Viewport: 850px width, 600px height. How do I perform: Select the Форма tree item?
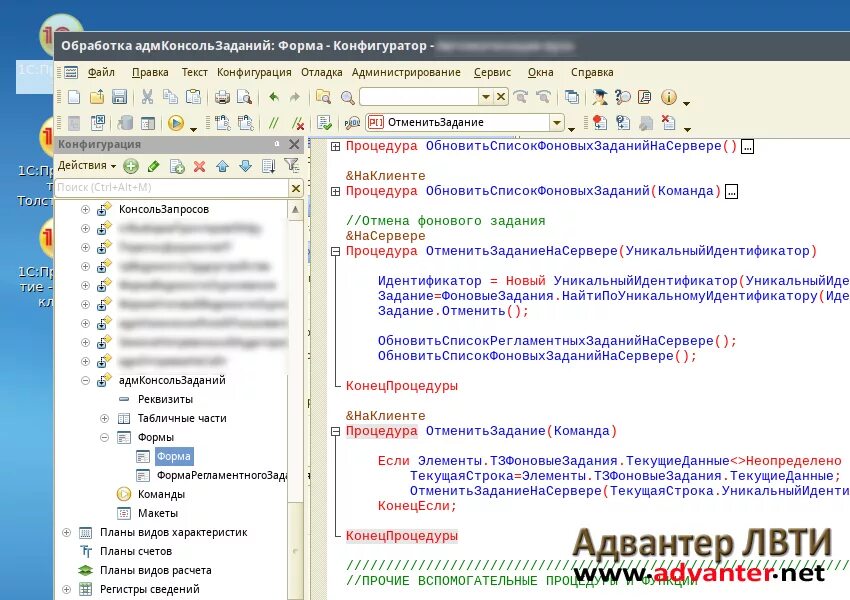(x=173, y=456)
